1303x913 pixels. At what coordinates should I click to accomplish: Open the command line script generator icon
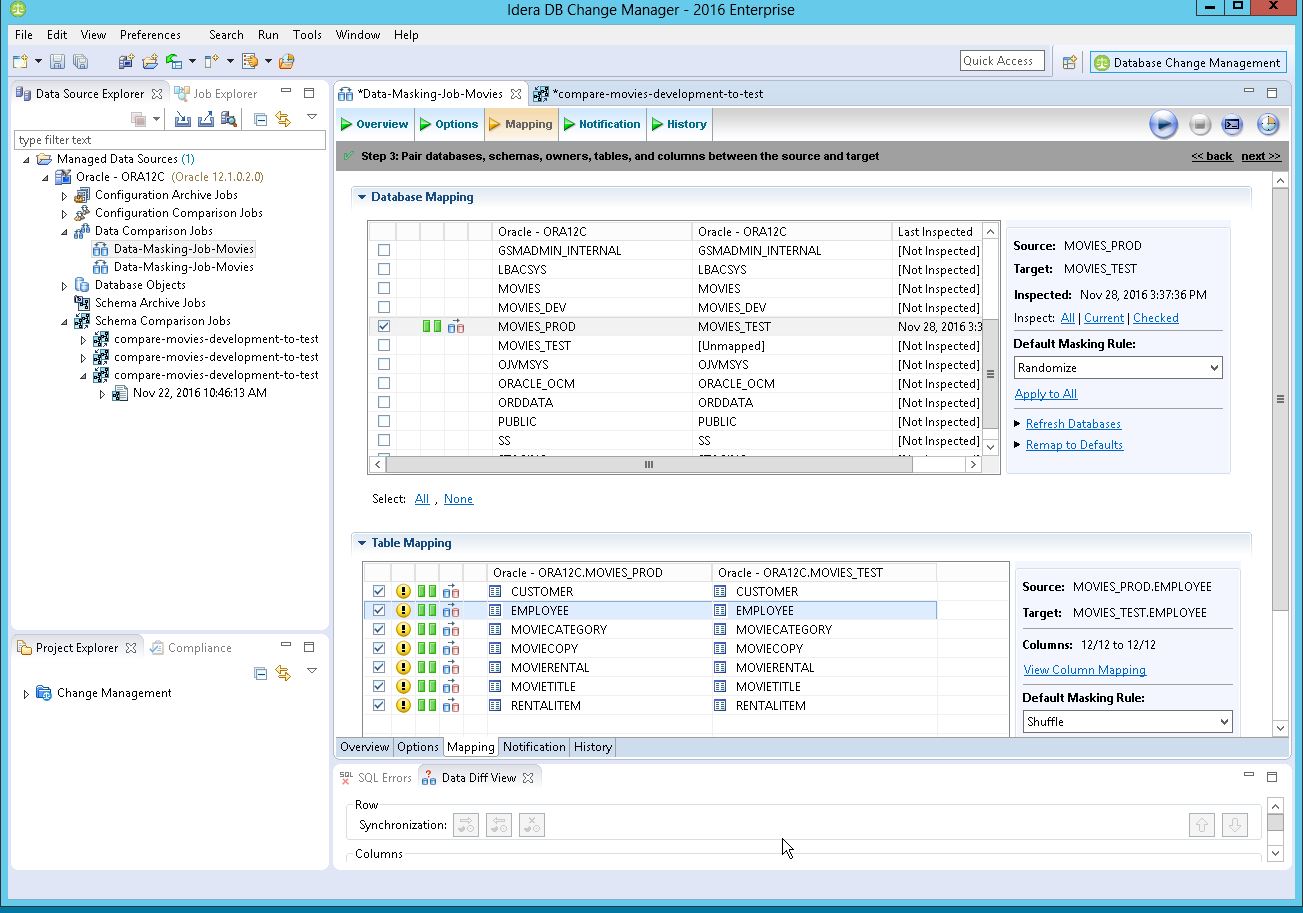(x=1233, y=125)
